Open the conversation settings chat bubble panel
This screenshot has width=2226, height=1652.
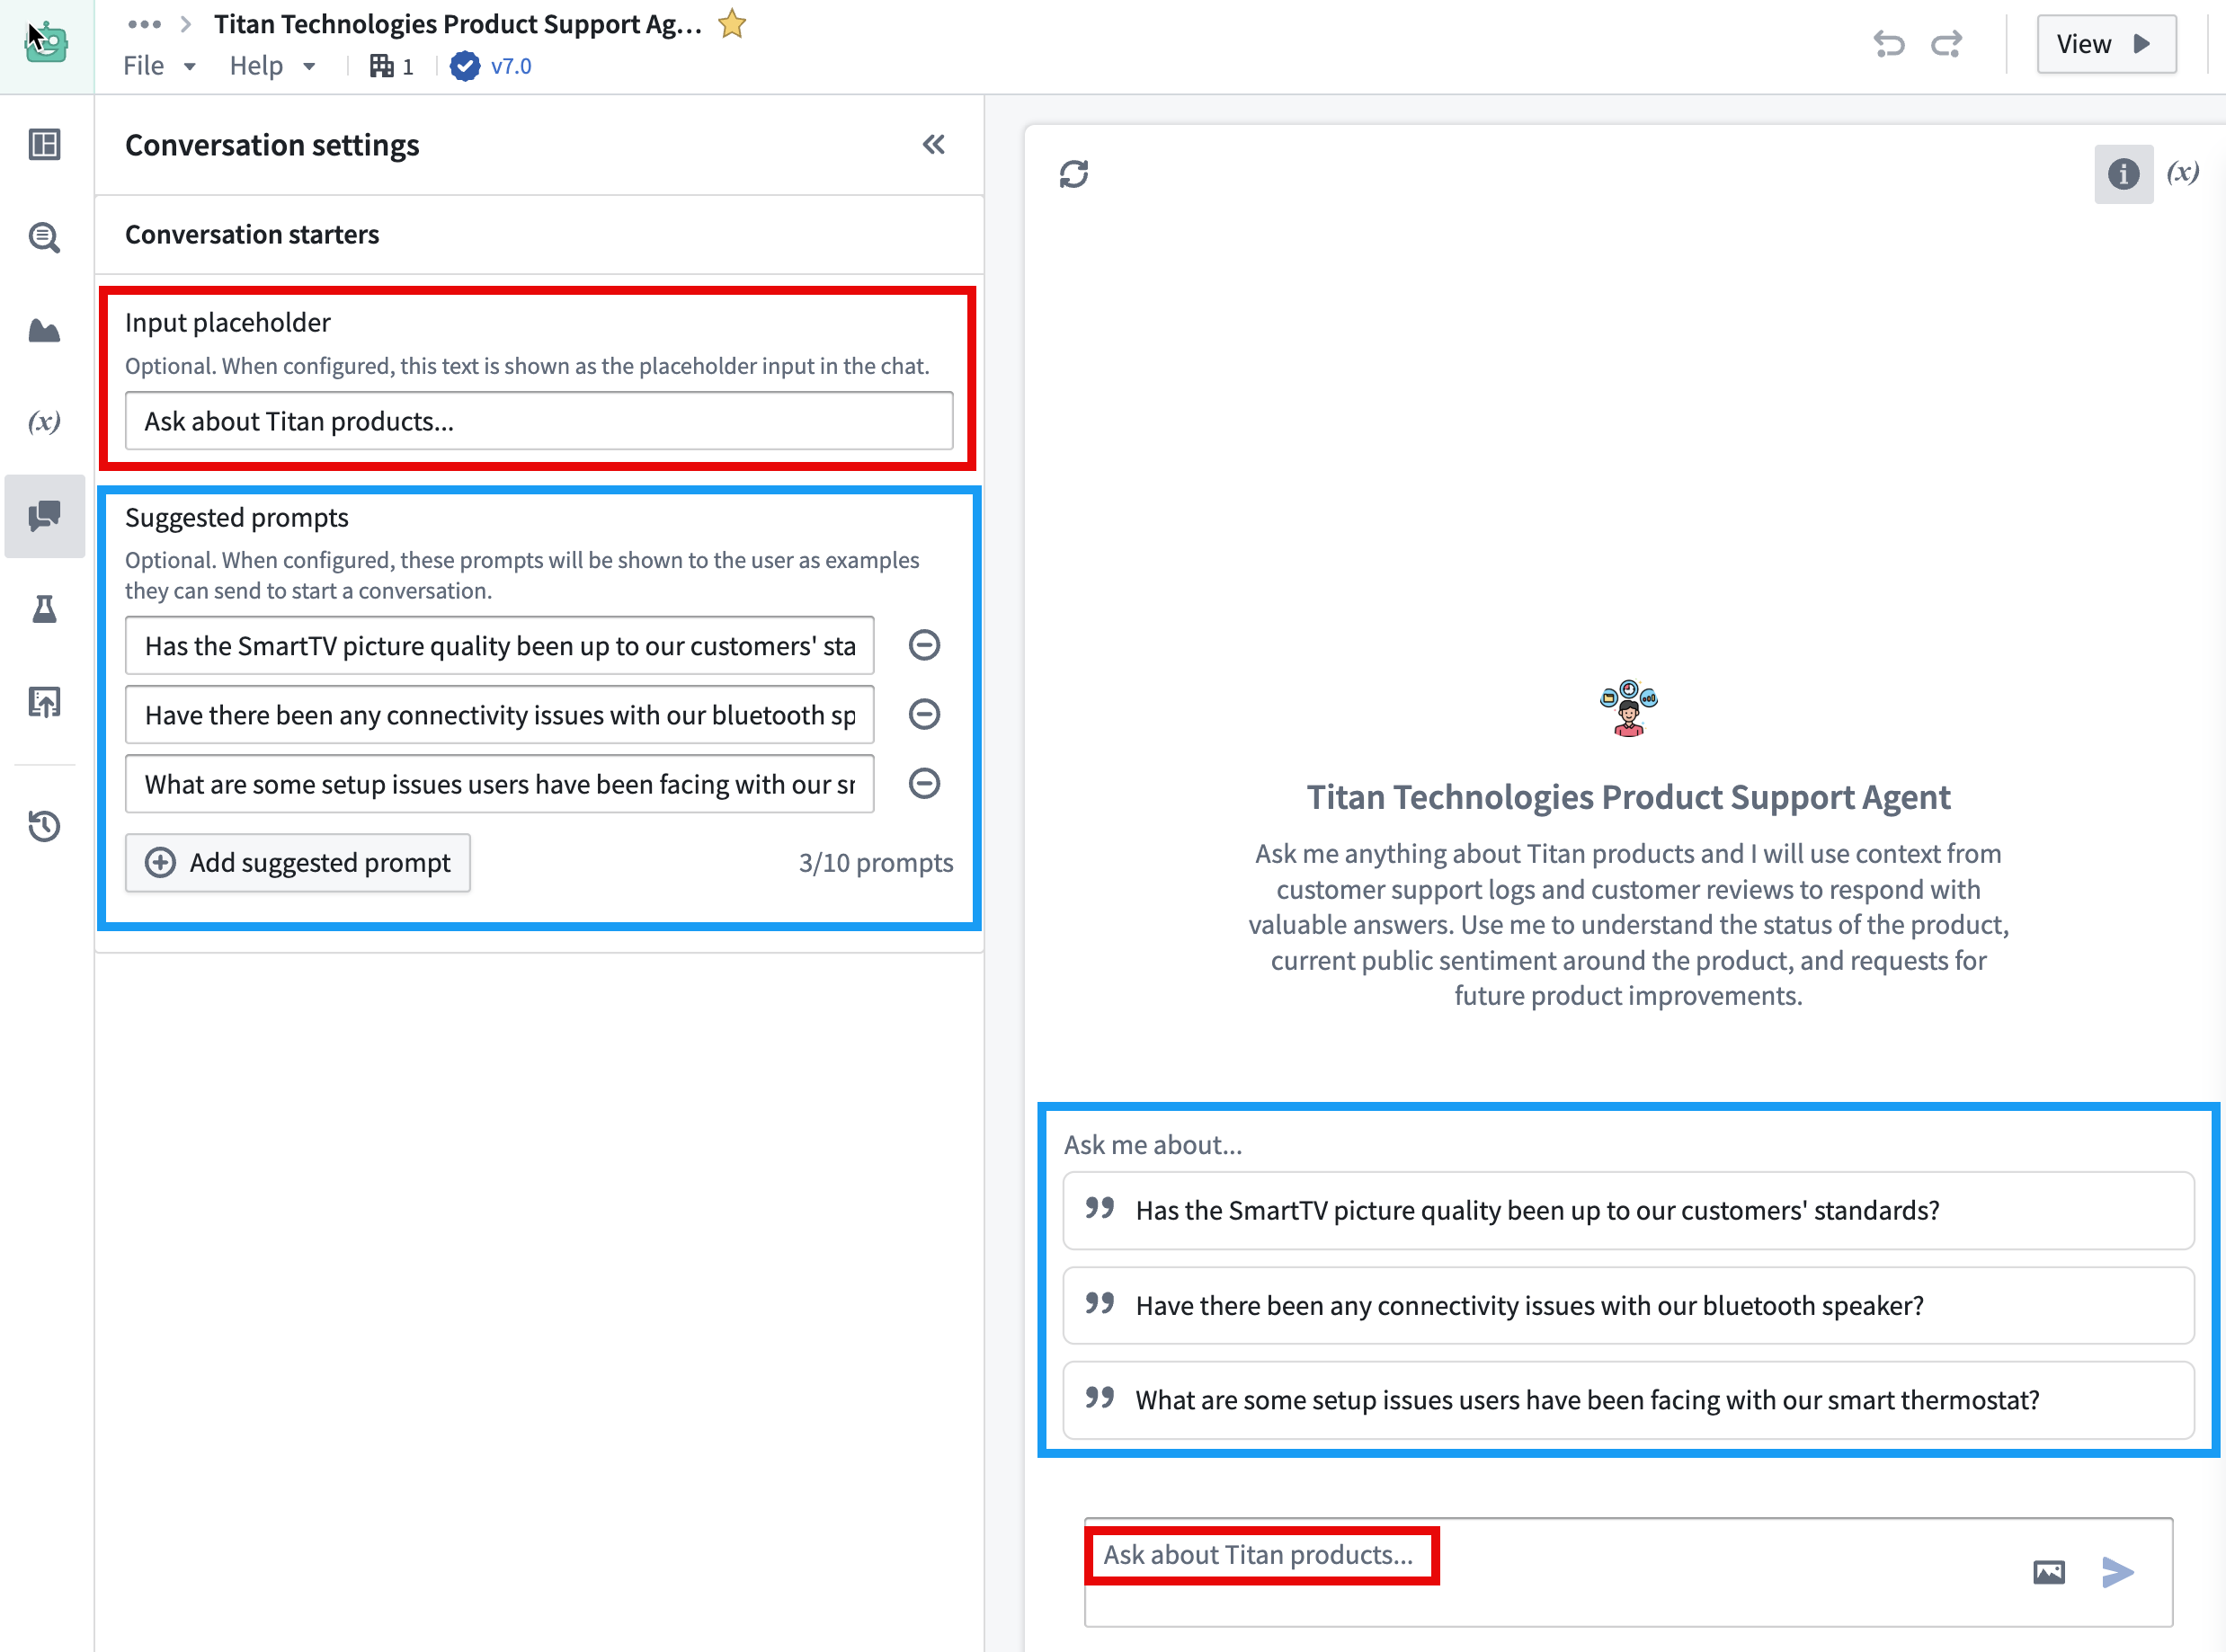pos(44,516)
